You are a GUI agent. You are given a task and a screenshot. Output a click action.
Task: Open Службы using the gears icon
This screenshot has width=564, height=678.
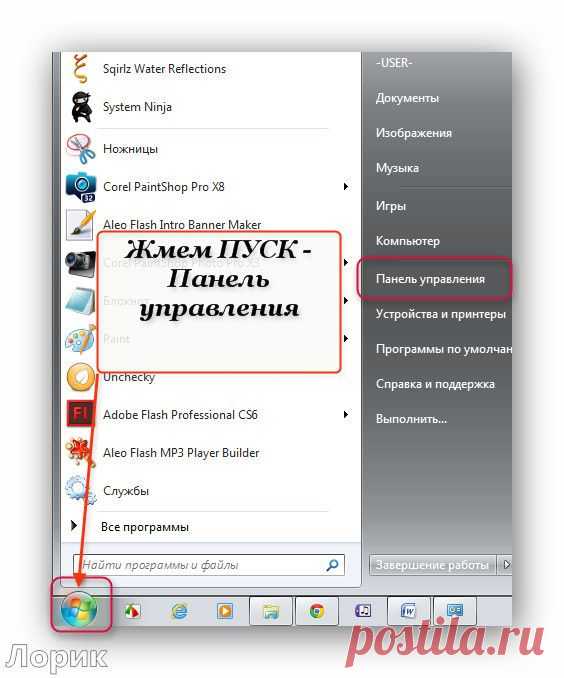pos(80,490)
